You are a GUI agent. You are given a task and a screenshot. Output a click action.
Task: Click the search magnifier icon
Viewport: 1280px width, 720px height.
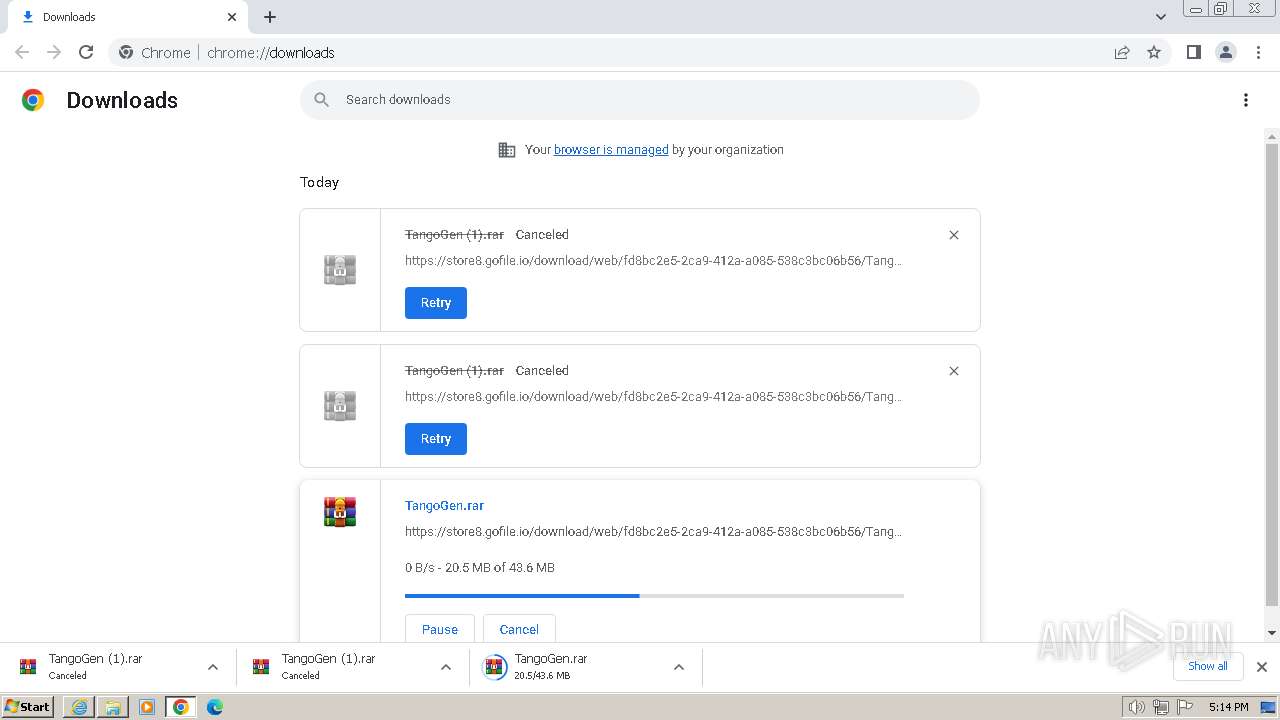point(321,100)
